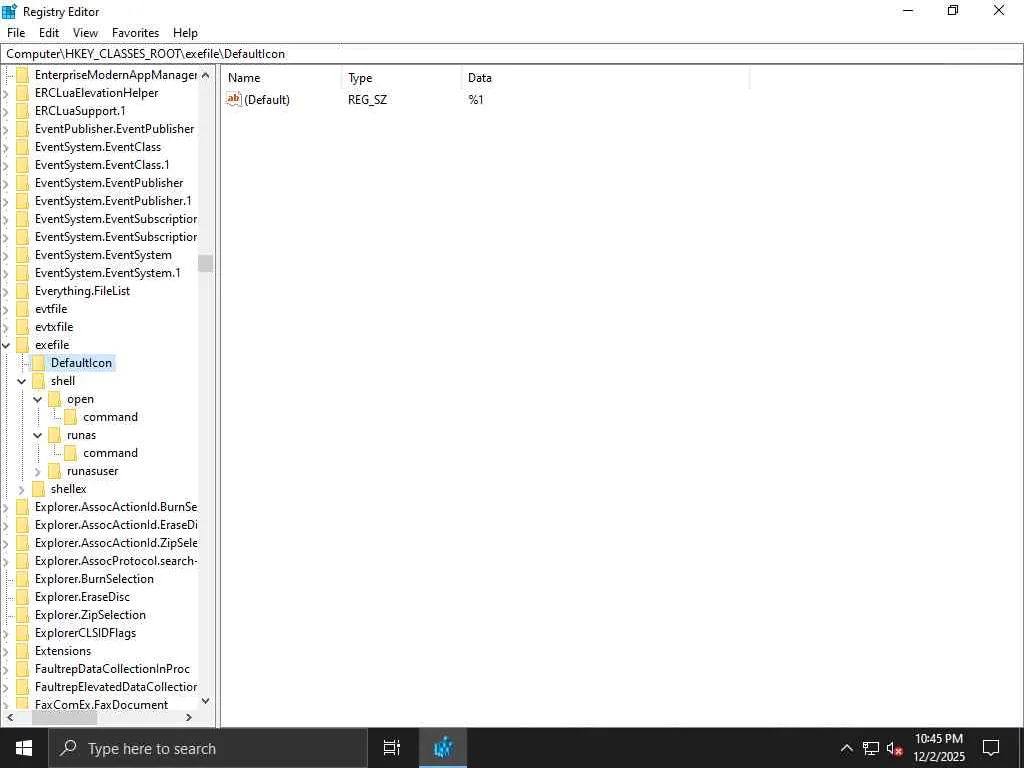Show hidden system tray icons
1024x768 pixels.
846,748
